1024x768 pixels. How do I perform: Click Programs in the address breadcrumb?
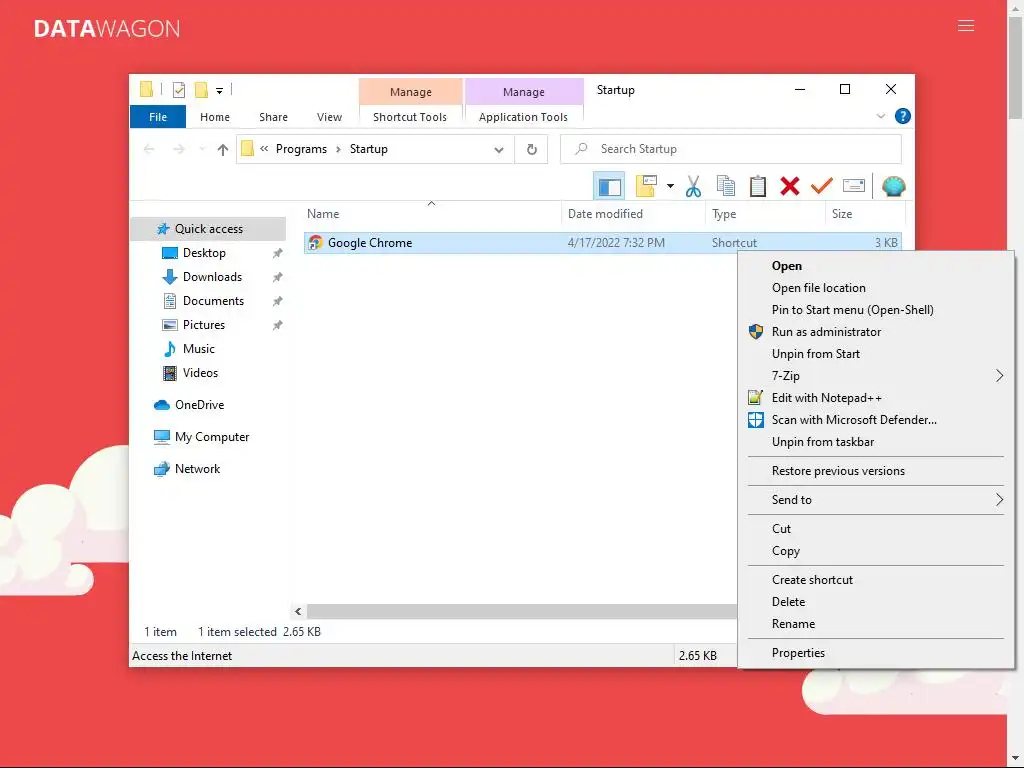[x=301, y=150]
